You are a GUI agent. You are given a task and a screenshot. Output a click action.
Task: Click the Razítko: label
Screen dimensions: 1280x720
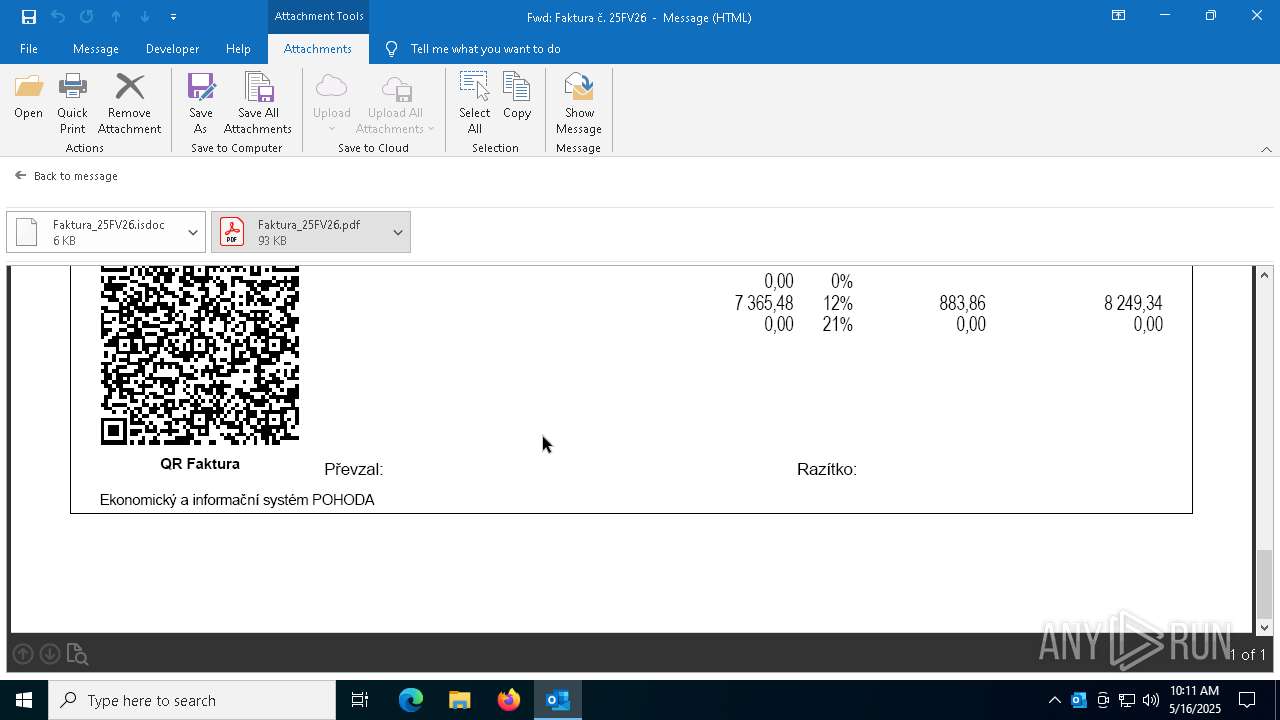(827, 469)
